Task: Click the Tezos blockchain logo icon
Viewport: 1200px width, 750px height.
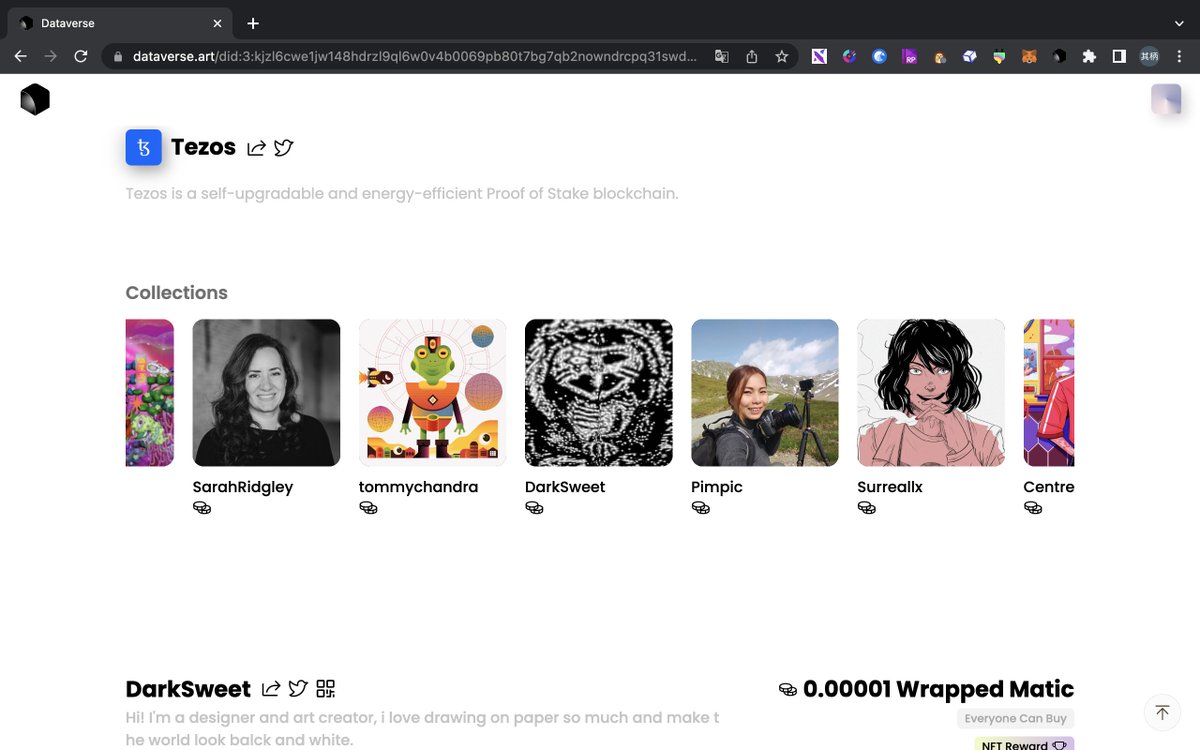Action: [x=143, y=147]
